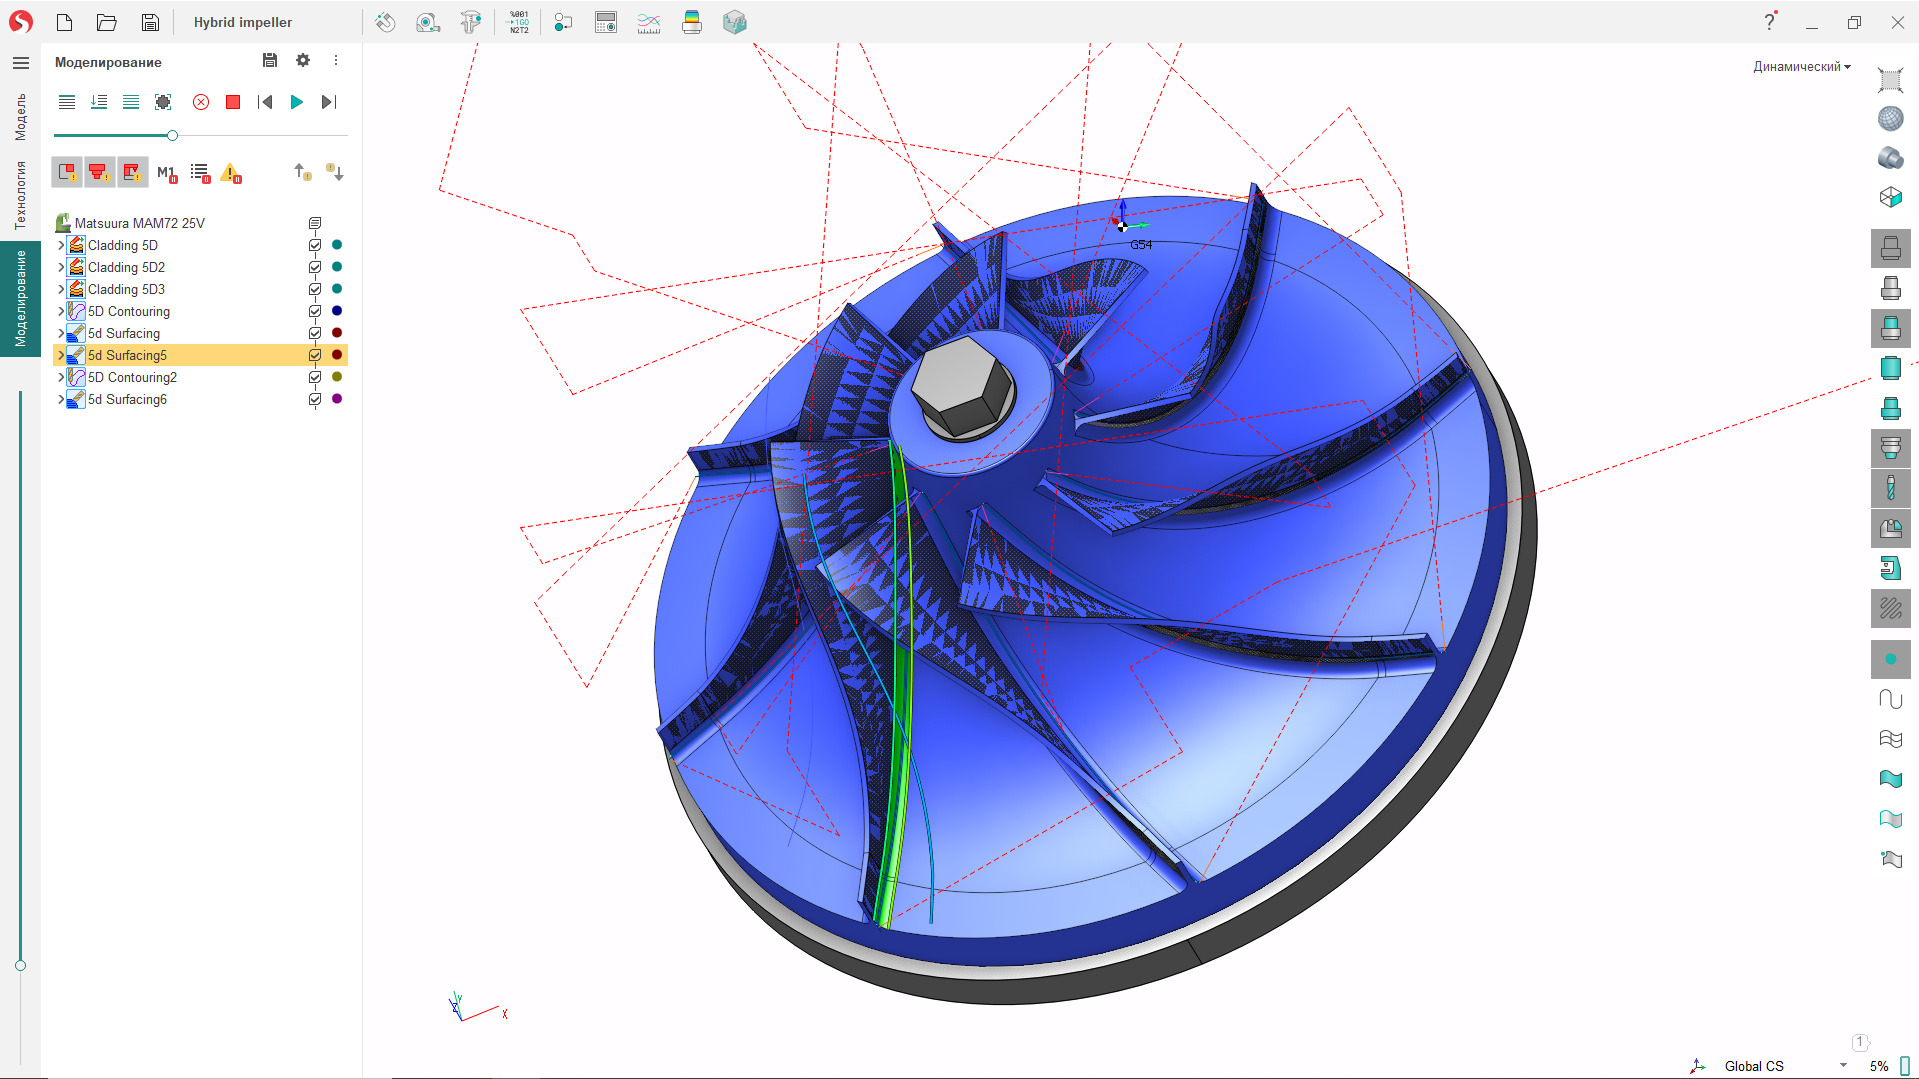The image size is (1919, 1079).
Task: Open the G-code viewer %001
Action: point(519,22)
